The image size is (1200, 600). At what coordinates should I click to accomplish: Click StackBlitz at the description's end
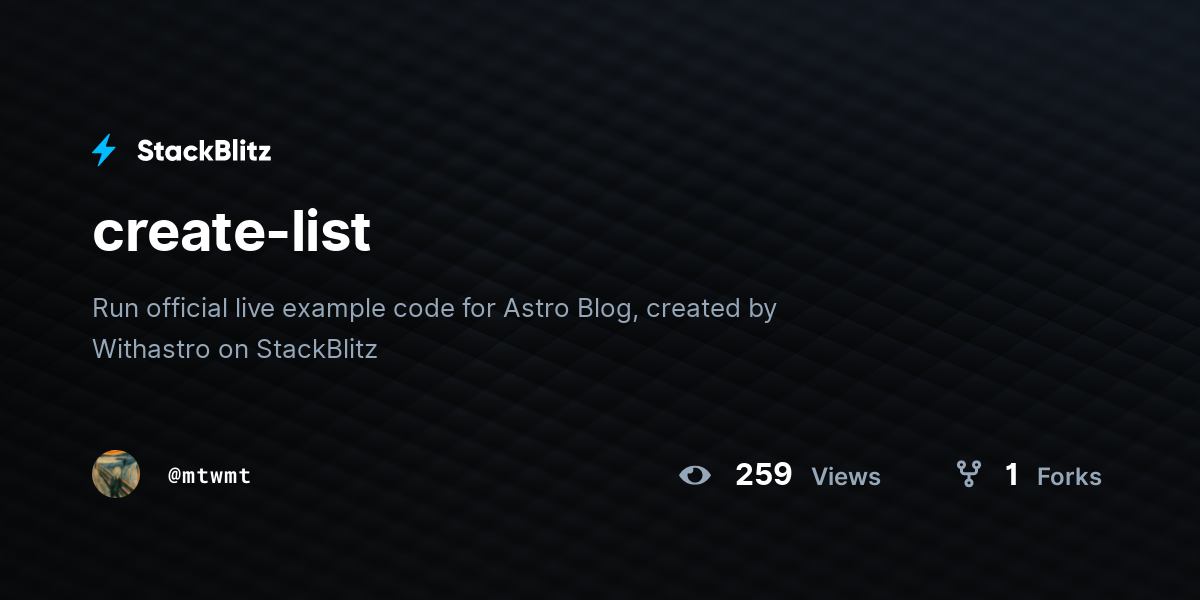click(317, 349)
